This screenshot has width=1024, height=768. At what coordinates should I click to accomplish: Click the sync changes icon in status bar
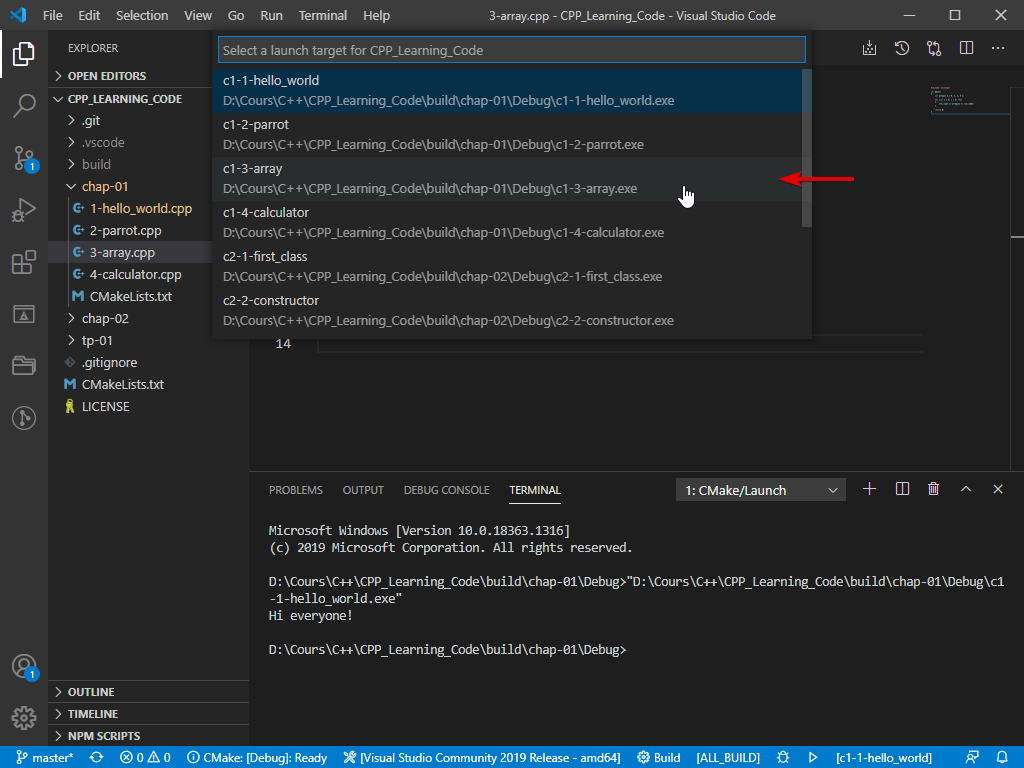point(97,758)
